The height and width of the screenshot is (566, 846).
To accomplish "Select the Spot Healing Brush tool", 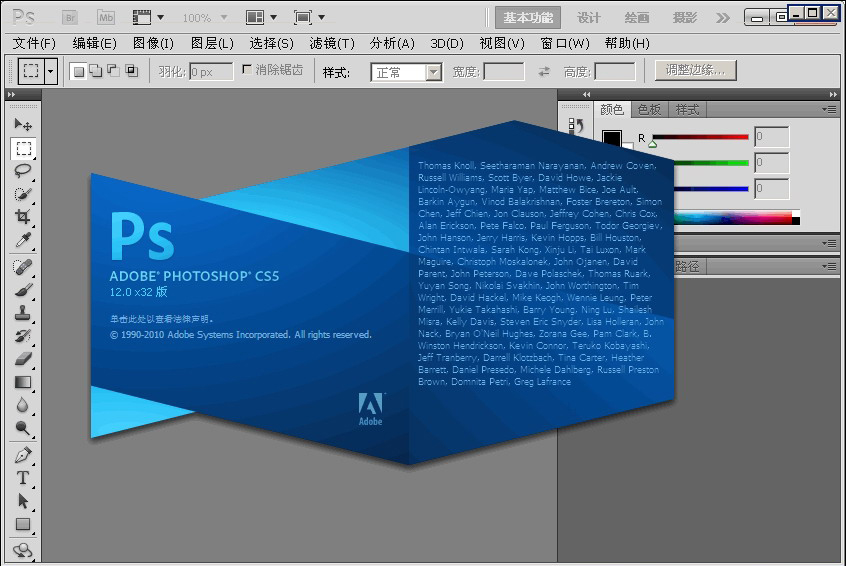I will click(x=23, y=267).
